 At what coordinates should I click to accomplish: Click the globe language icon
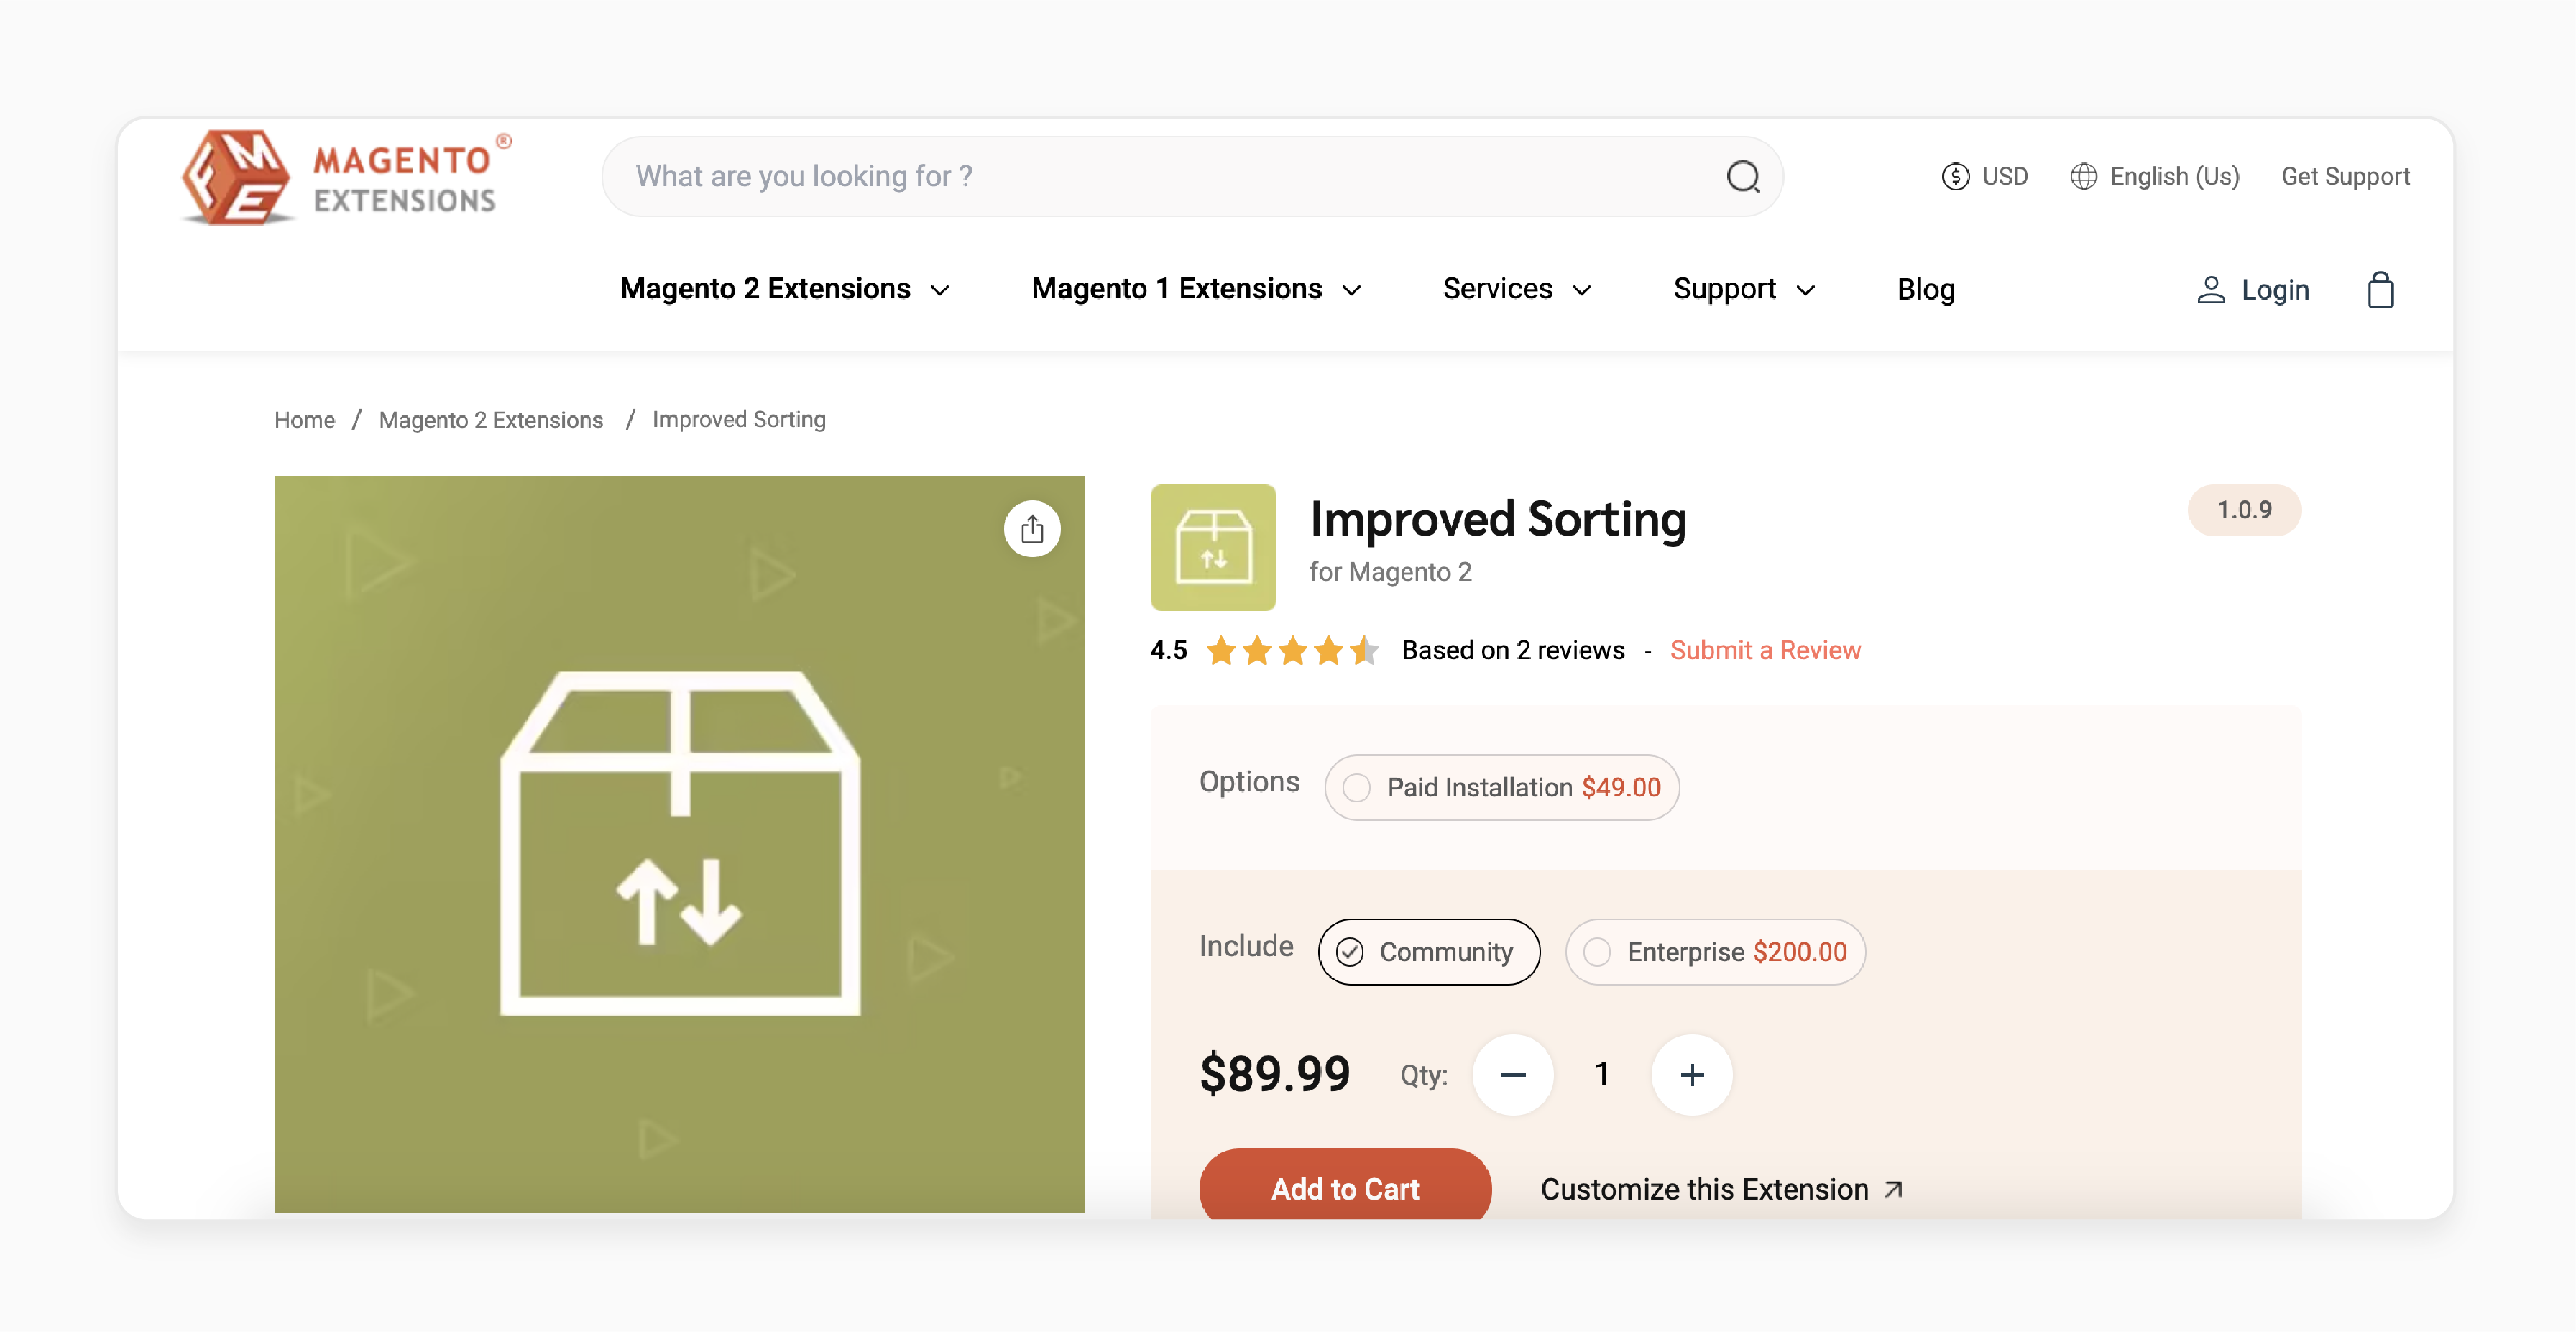click(x=2084, y=175)
